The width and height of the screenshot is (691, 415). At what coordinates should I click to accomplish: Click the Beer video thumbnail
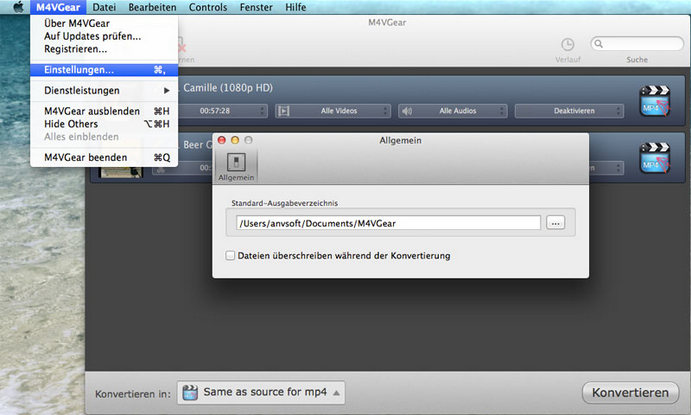click(x=121, y=172)
